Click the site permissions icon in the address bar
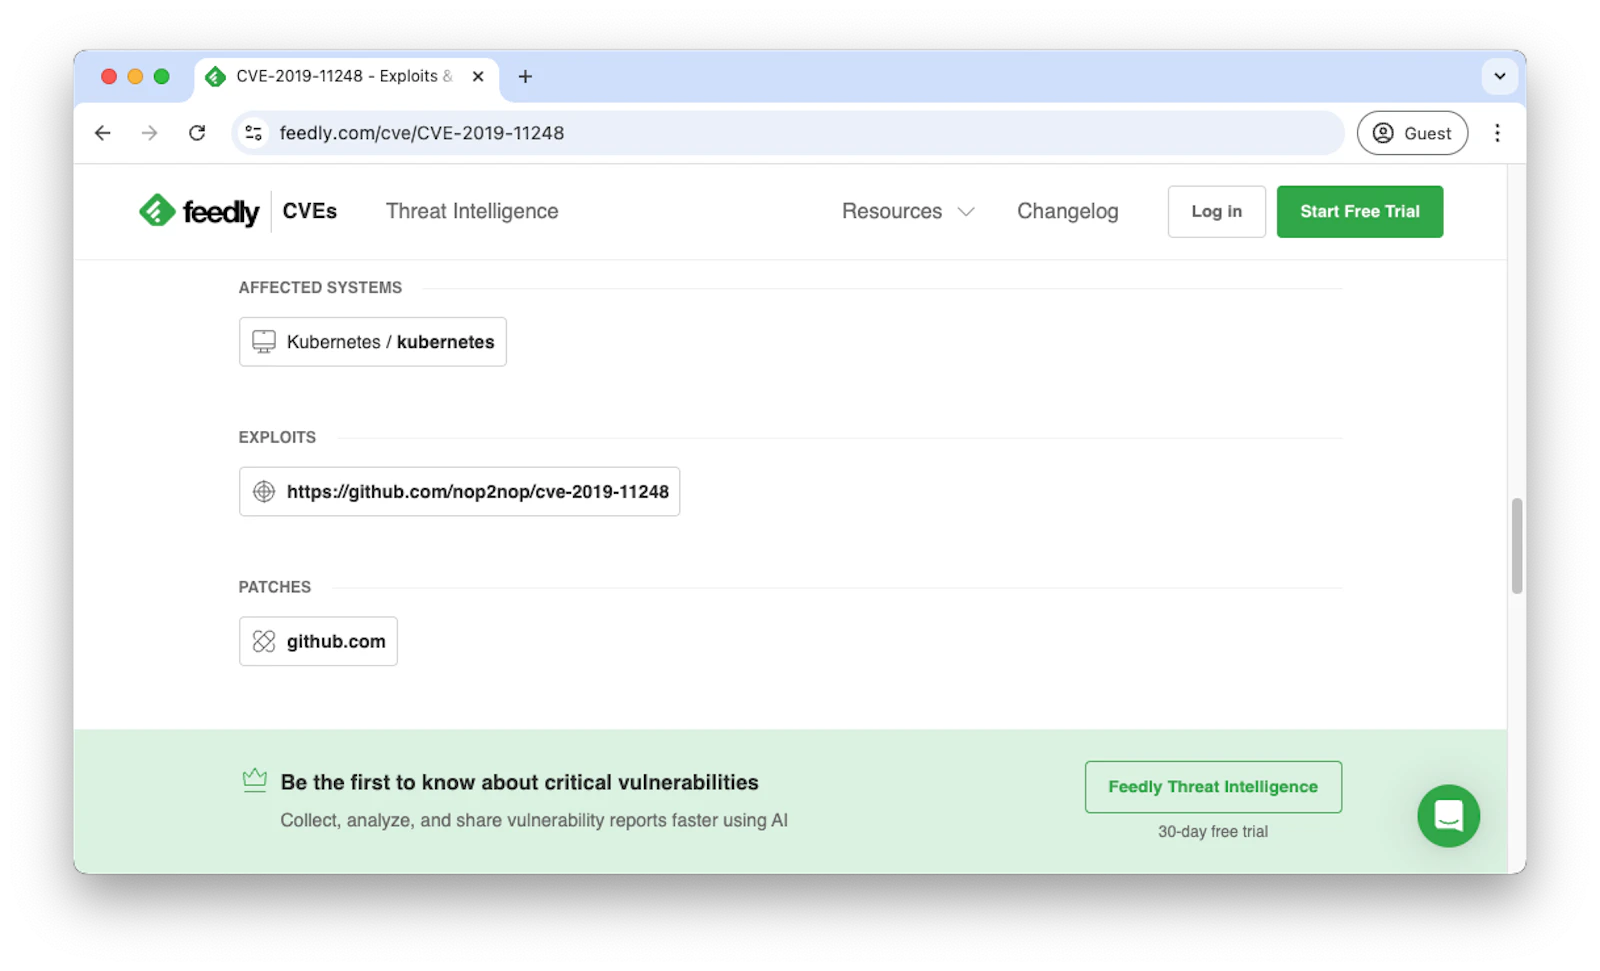Image resolution: width=1600 pixels, height=971 pixels. [253, 132]
